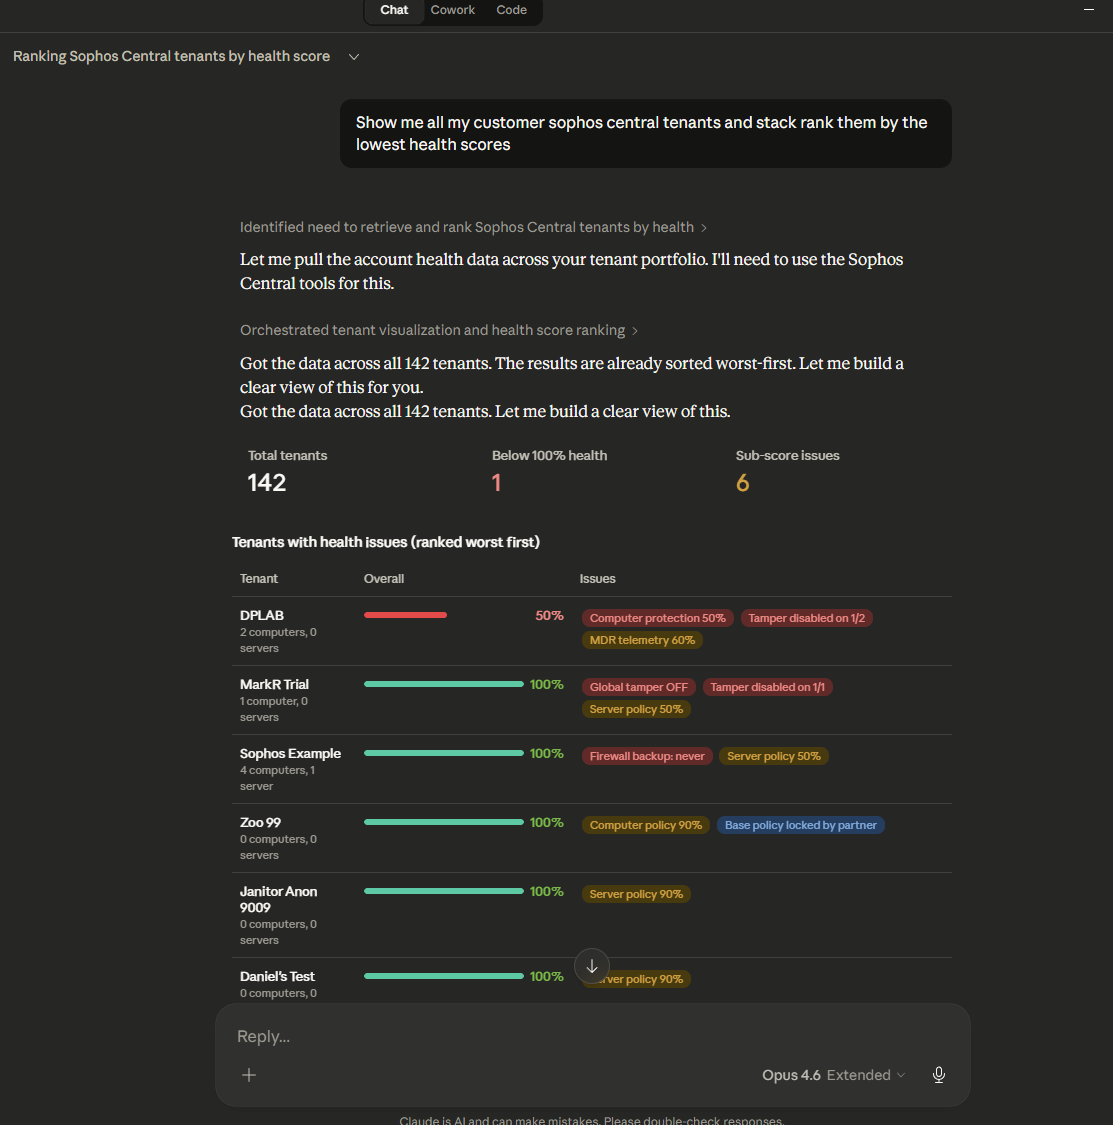This screenshot has height=1125, width=1113.
Task: Click the plus attach icon in reply box
Action: click(x=249, y=1075)
